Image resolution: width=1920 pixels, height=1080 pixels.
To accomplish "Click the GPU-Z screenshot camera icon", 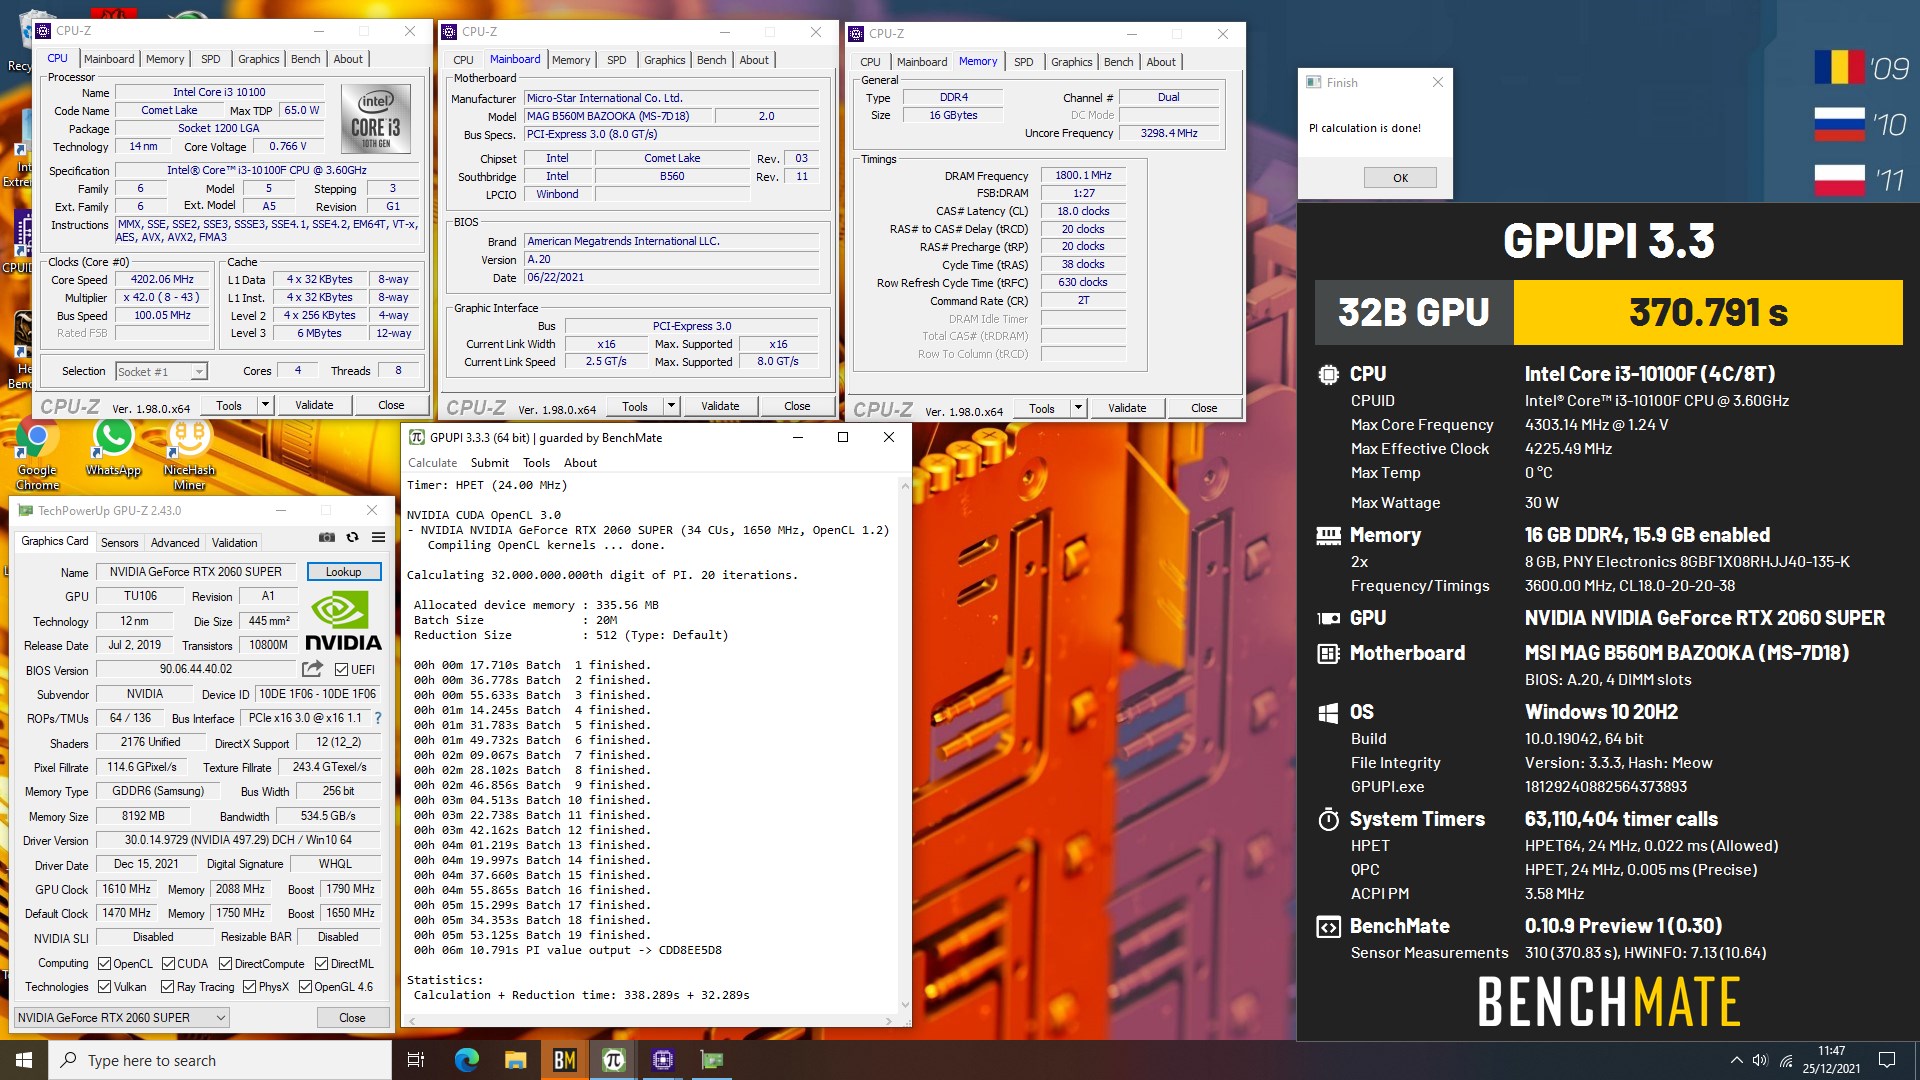I will 327,537.
